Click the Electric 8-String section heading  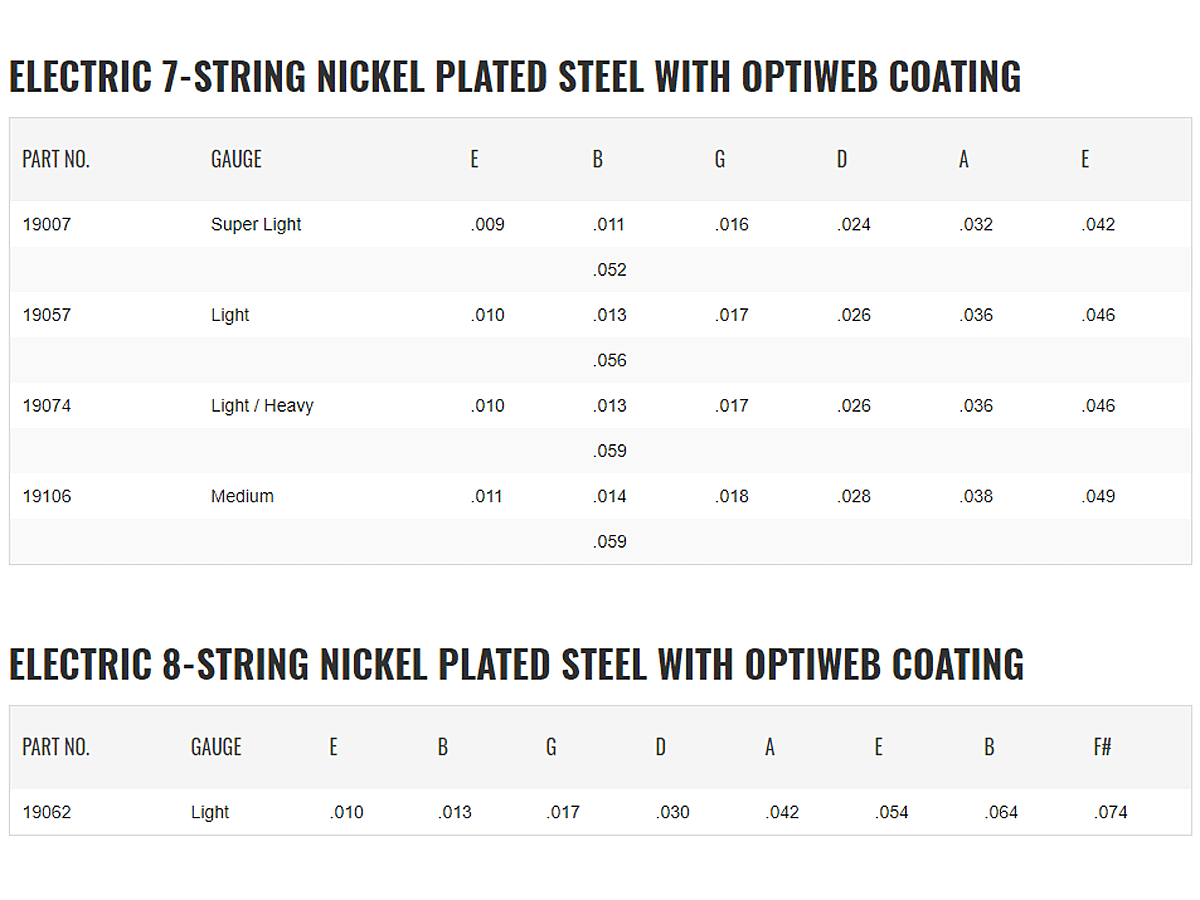click(x=516, y=665)
